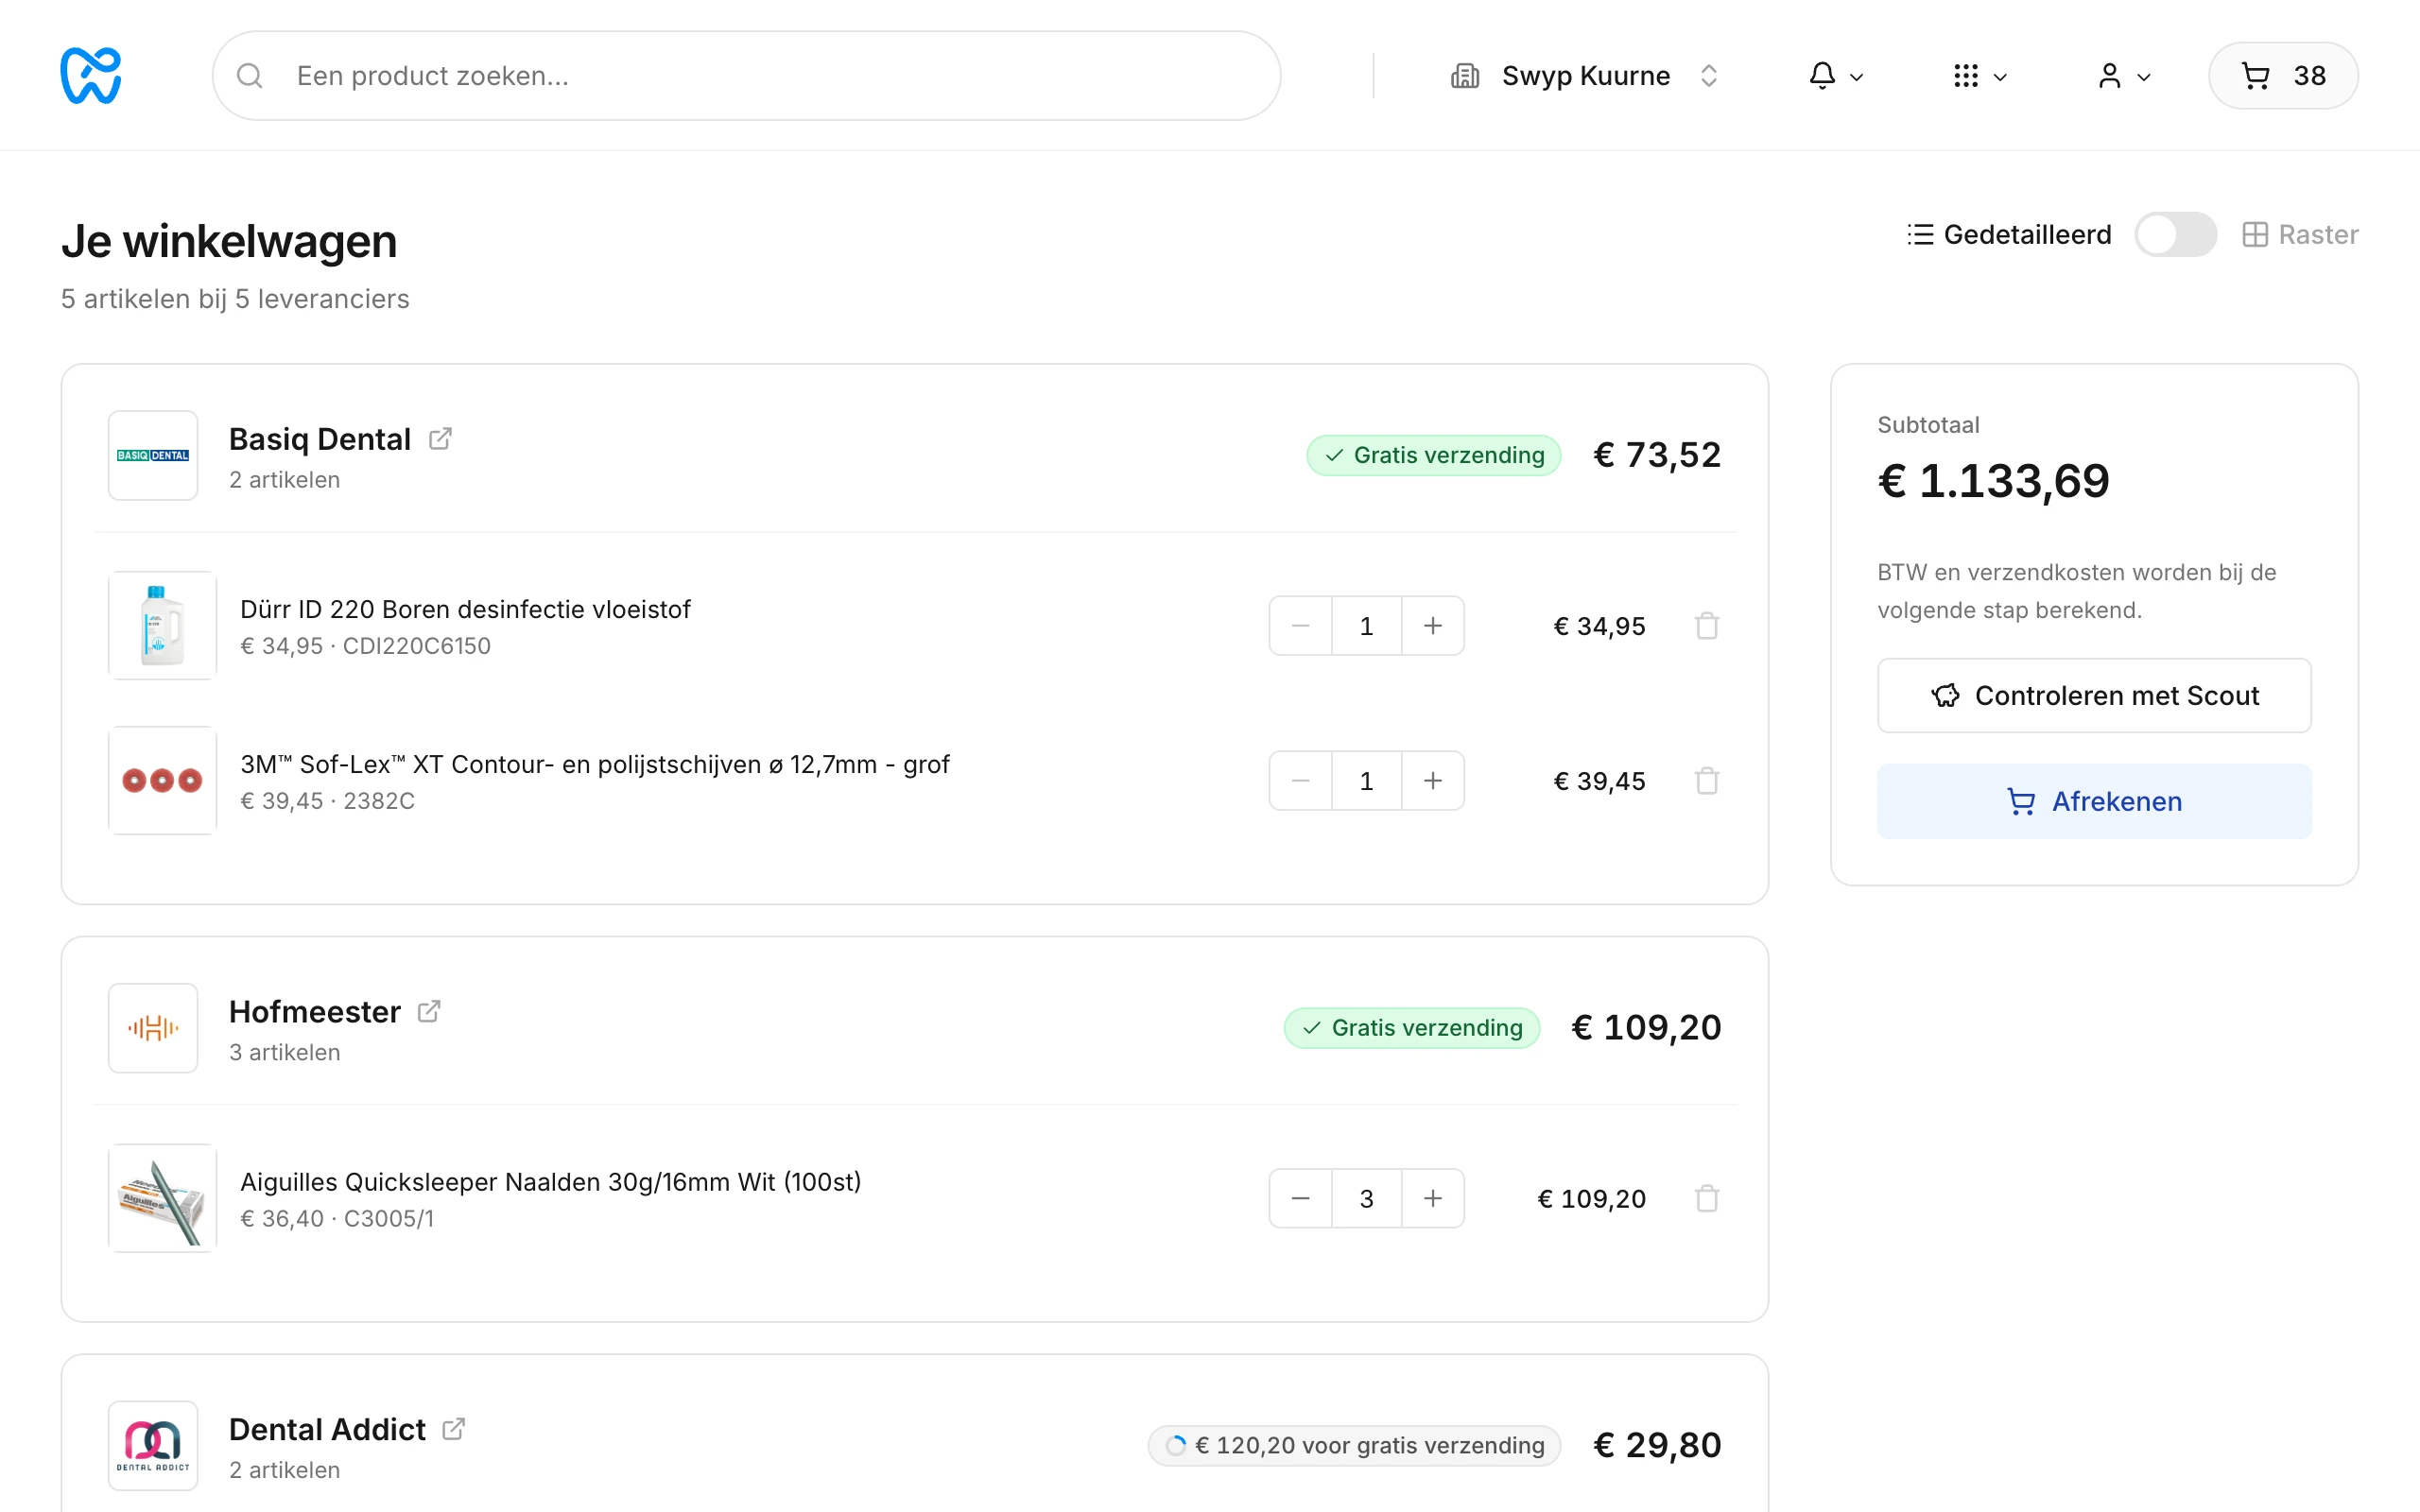Select the Raster grid view label
Image resolution: width=2420 pixels, height=1512 pixels.
2300,234
